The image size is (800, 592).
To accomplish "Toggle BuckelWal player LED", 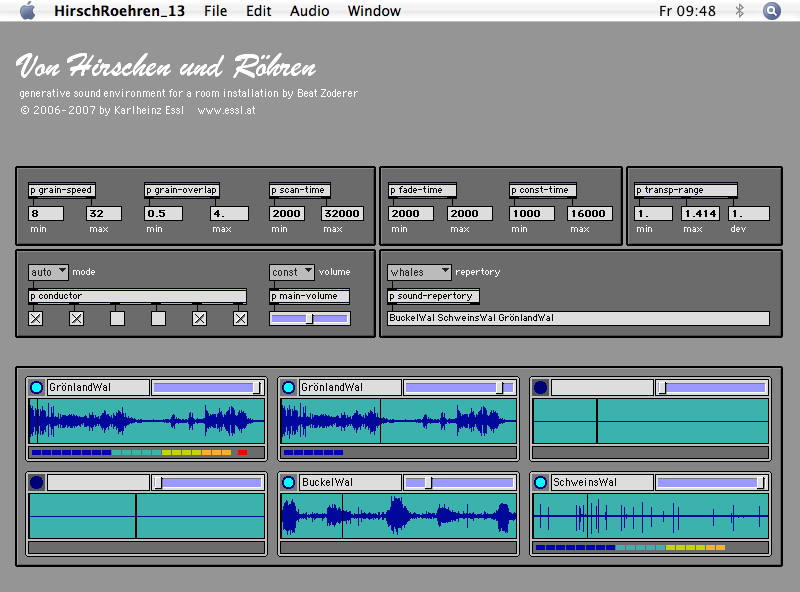I will (288, 482).
